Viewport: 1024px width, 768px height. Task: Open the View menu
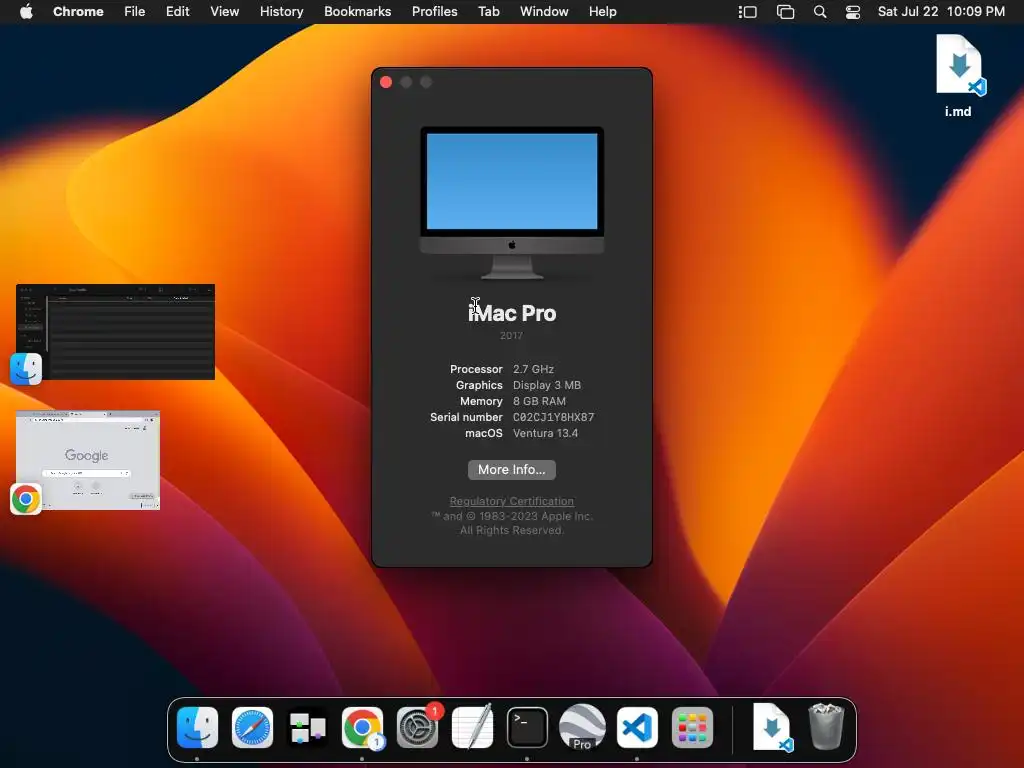pos(224,12)
